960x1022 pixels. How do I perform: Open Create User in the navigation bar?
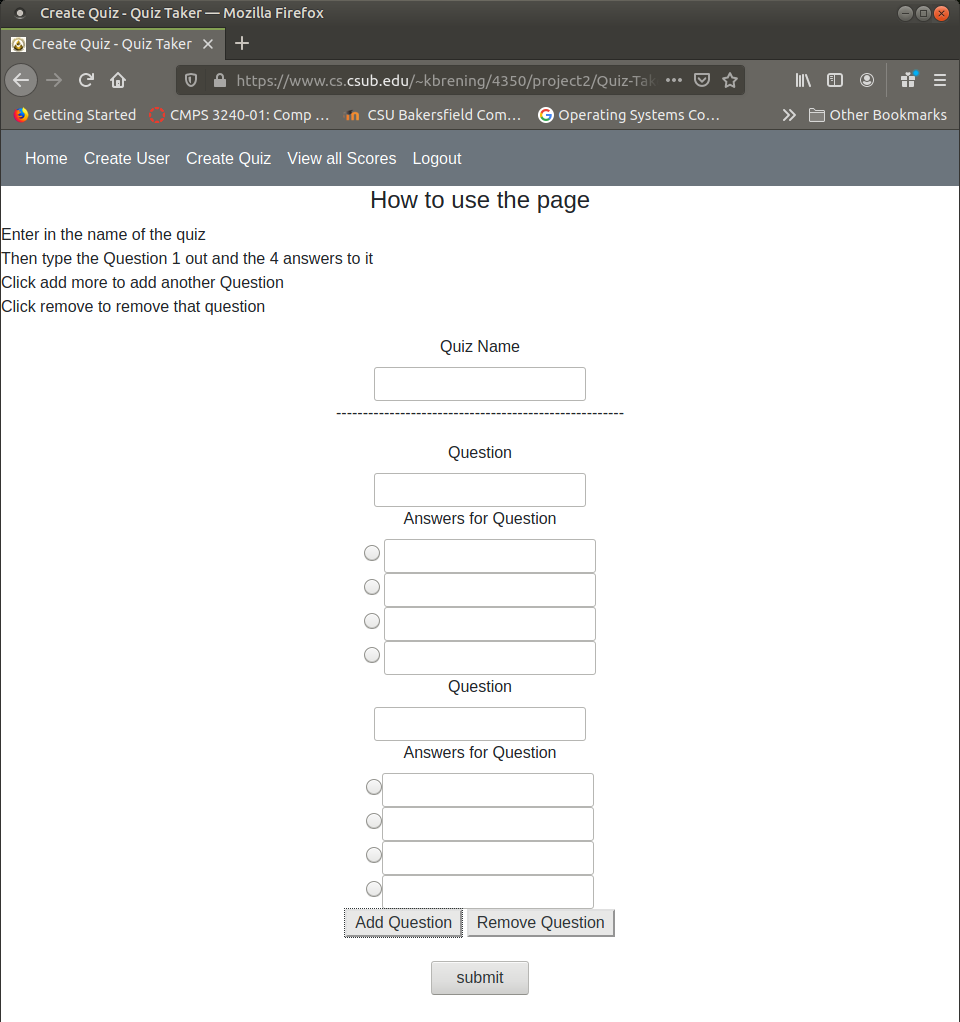[126, 158]
